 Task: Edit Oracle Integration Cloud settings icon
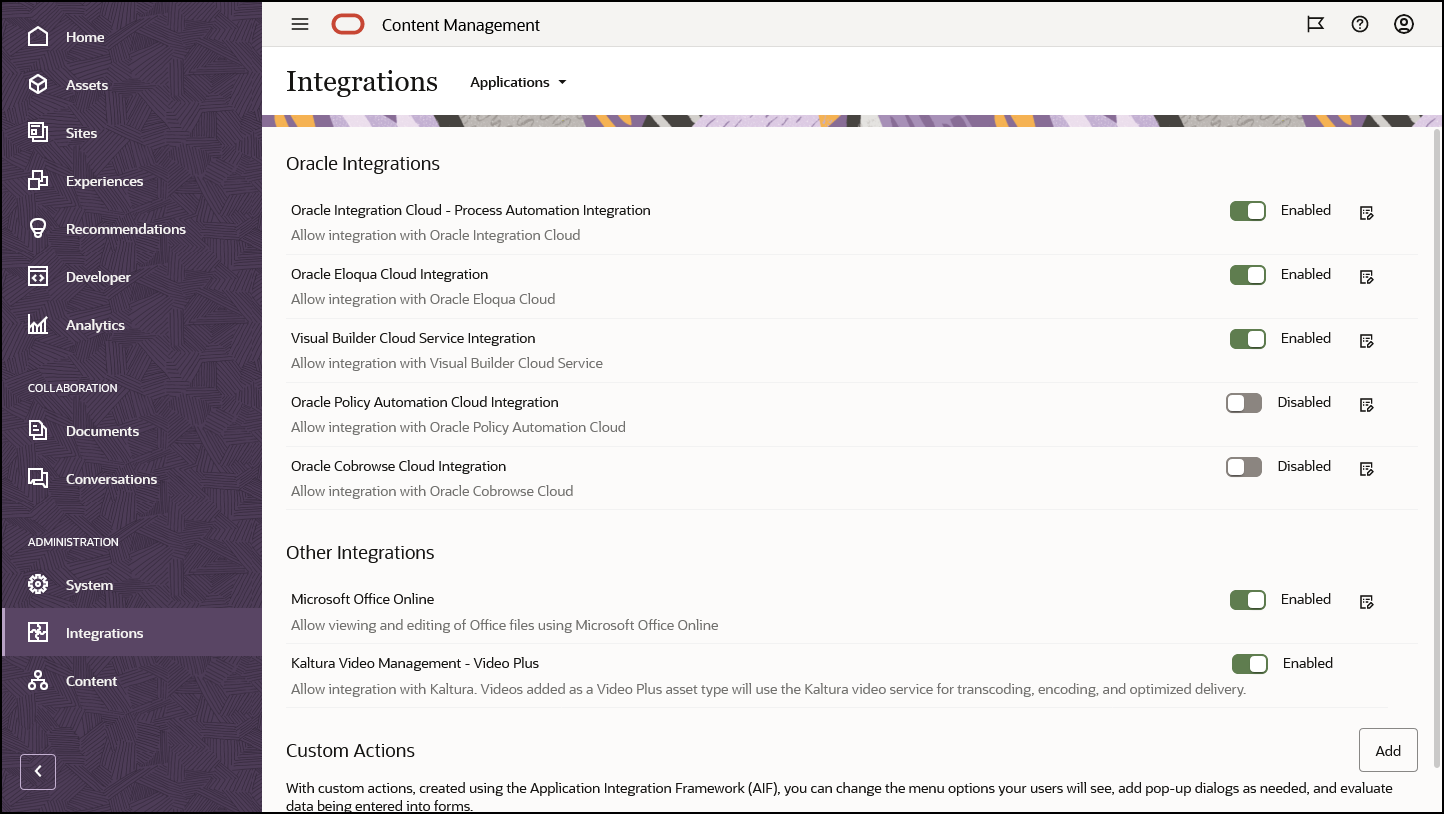pyautogui.click(x=1367, y=213)
